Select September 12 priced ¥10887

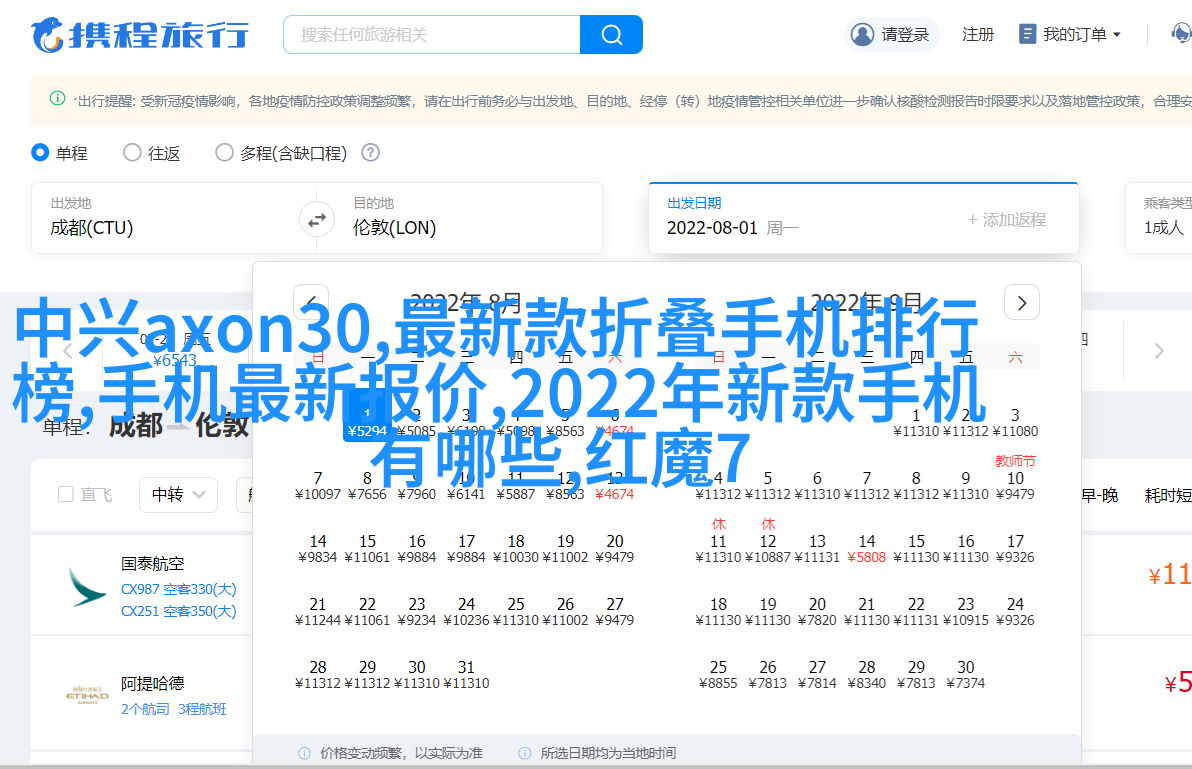(x=768, y=542)
